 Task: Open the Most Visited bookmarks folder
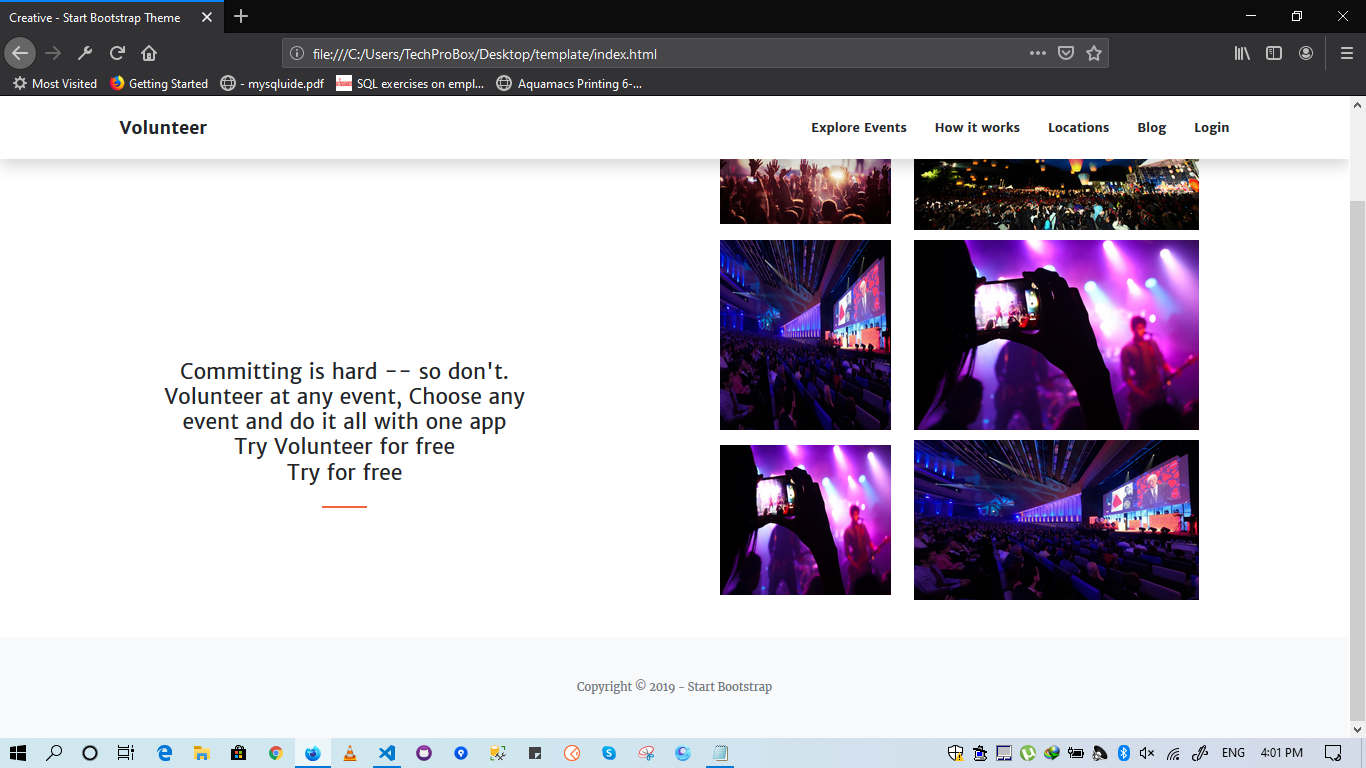coord(55,84)
